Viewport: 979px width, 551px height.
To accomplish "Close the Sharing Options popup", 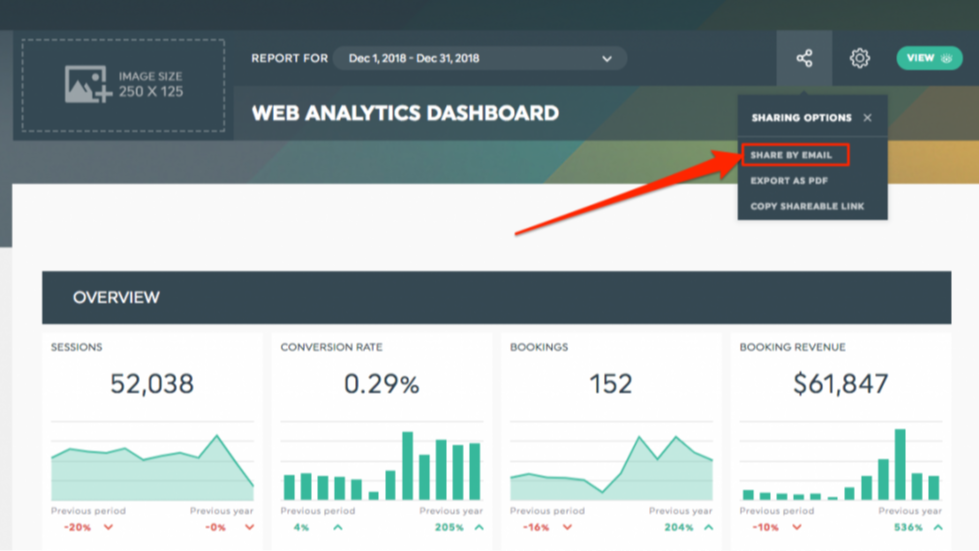I will (867, 118).
